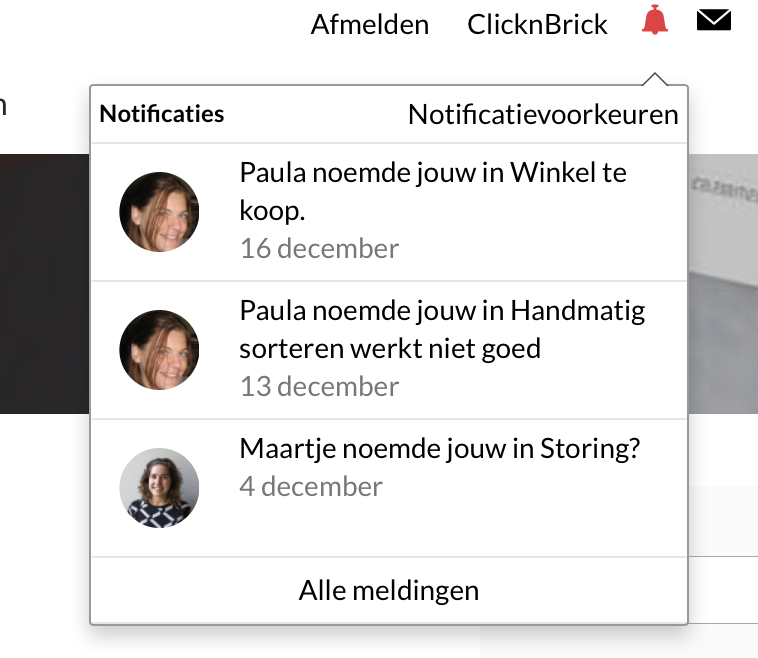Image resolution: width=758 pixels, height=658 pixels.
Task: Click the red notification bell icon
Action: point(655,21)
